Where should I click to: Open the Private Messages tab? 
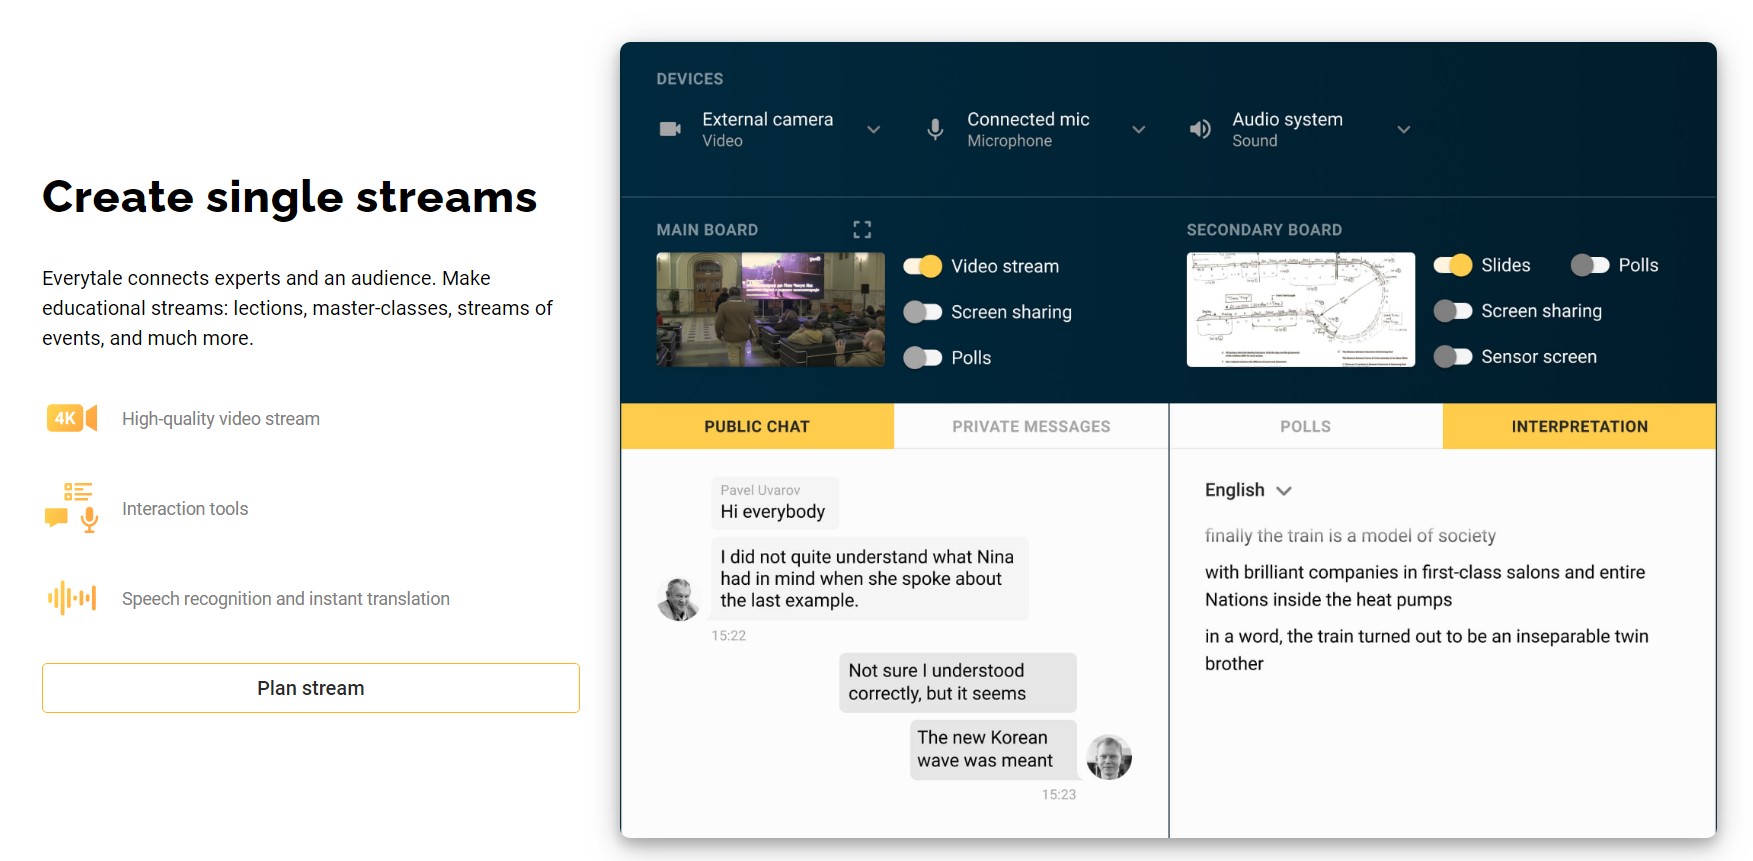1031,426
